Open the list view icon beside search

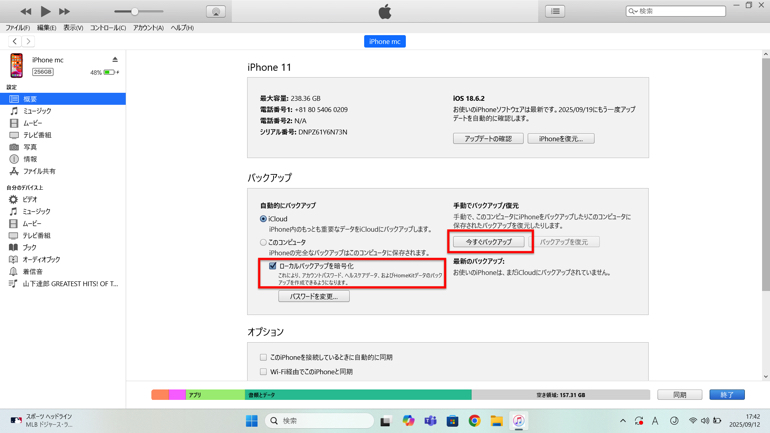555,12
